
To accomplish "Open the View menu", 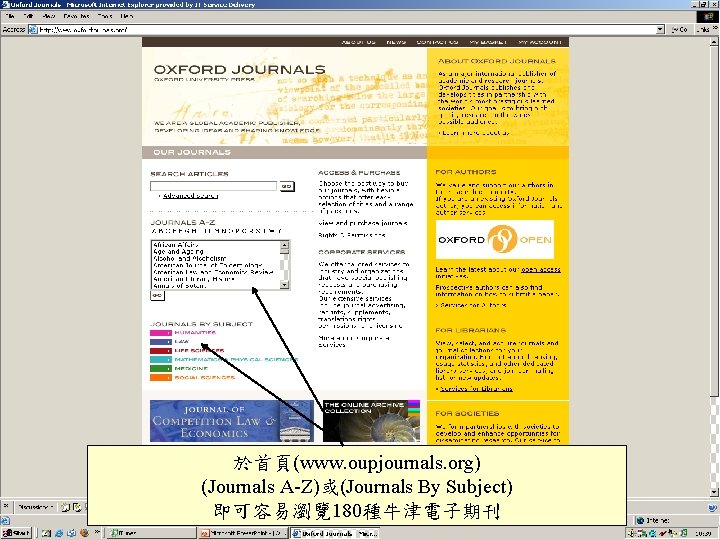I will 49,16.
